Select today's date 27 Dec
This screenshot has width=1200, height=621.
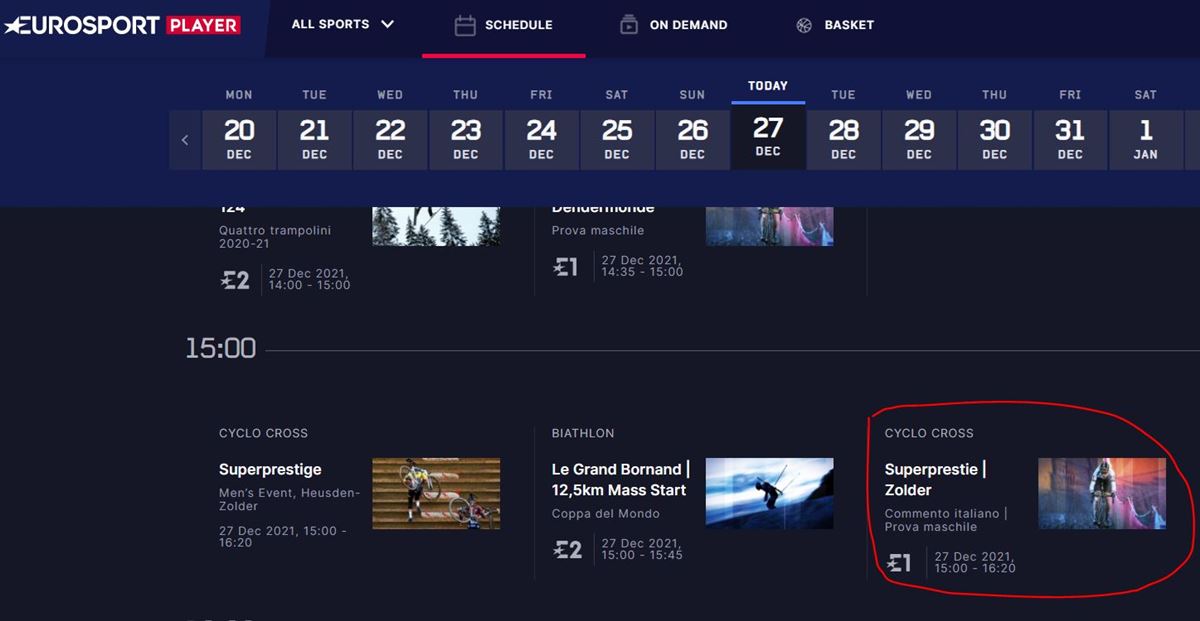(x=768, y=138)
